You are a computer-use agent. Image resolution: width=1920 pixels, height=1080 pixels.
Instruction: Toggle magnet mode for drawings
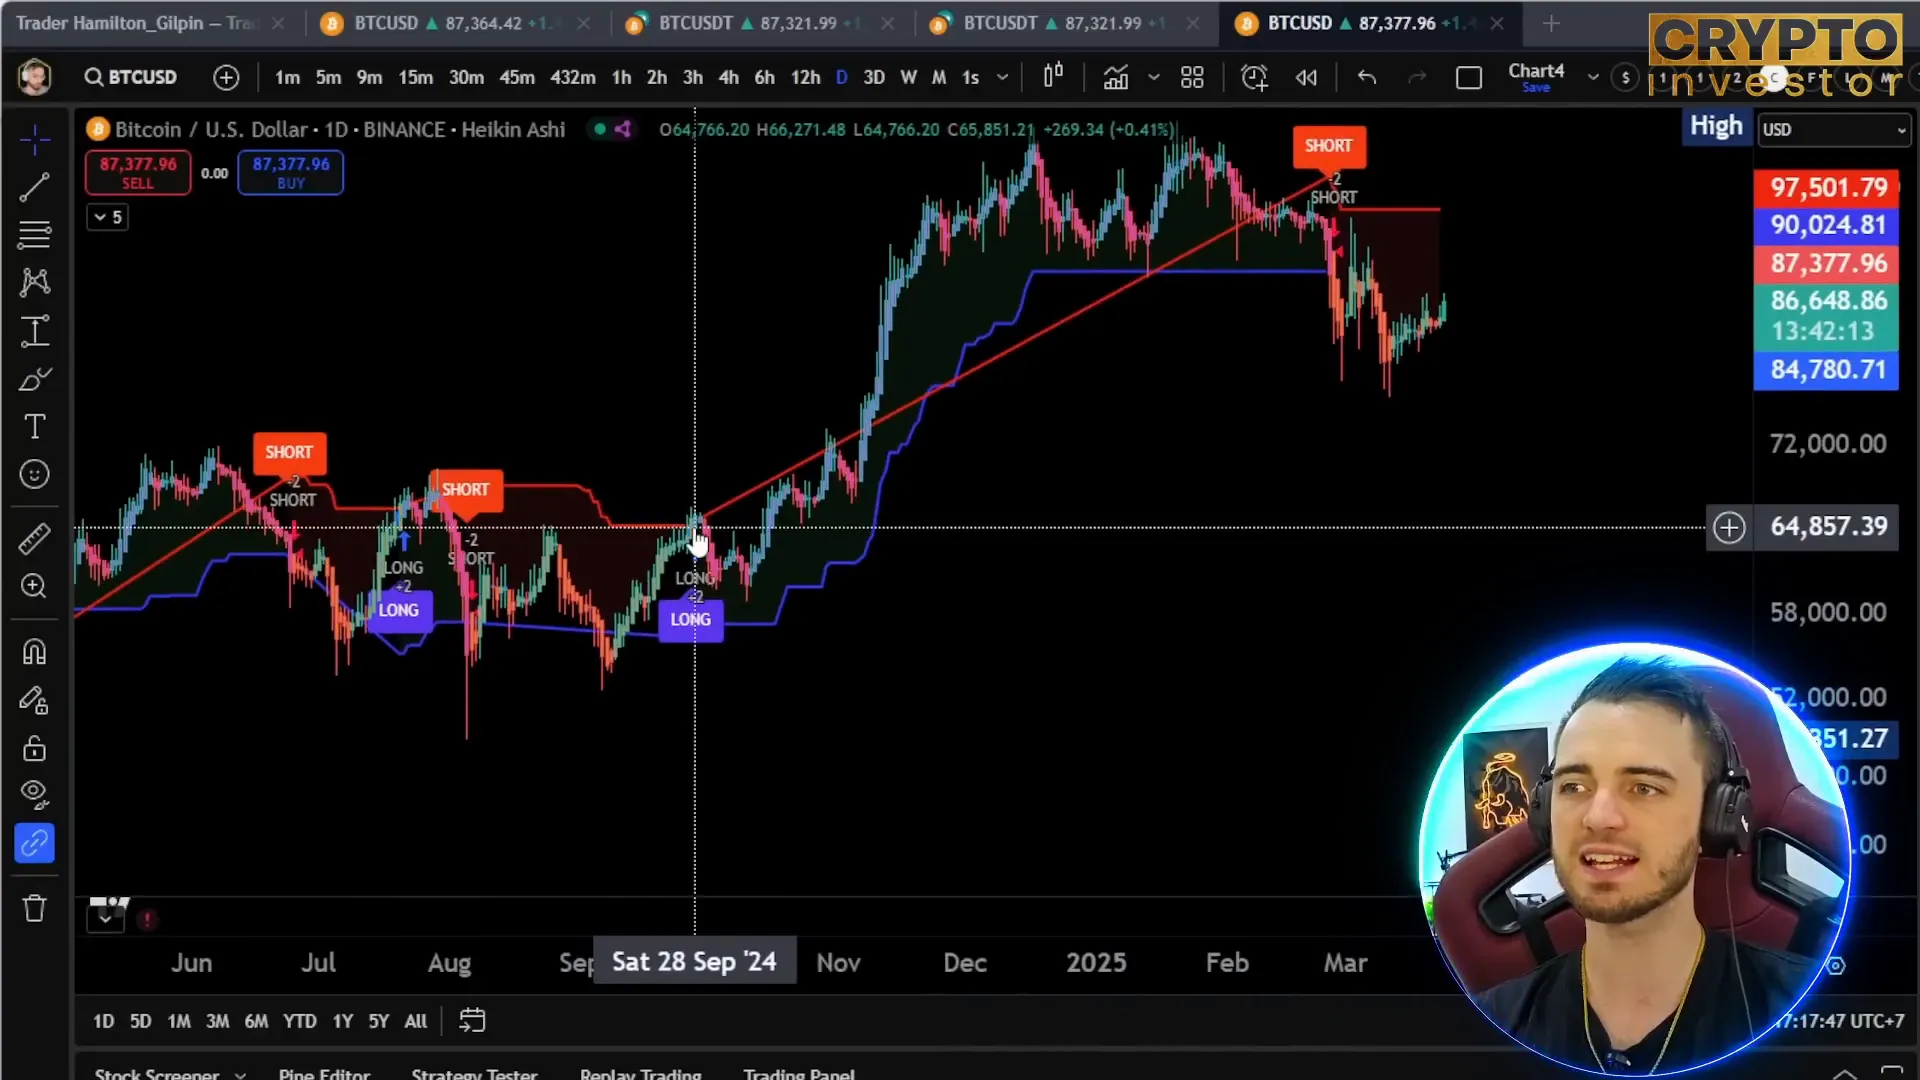[x=35, y=652]
